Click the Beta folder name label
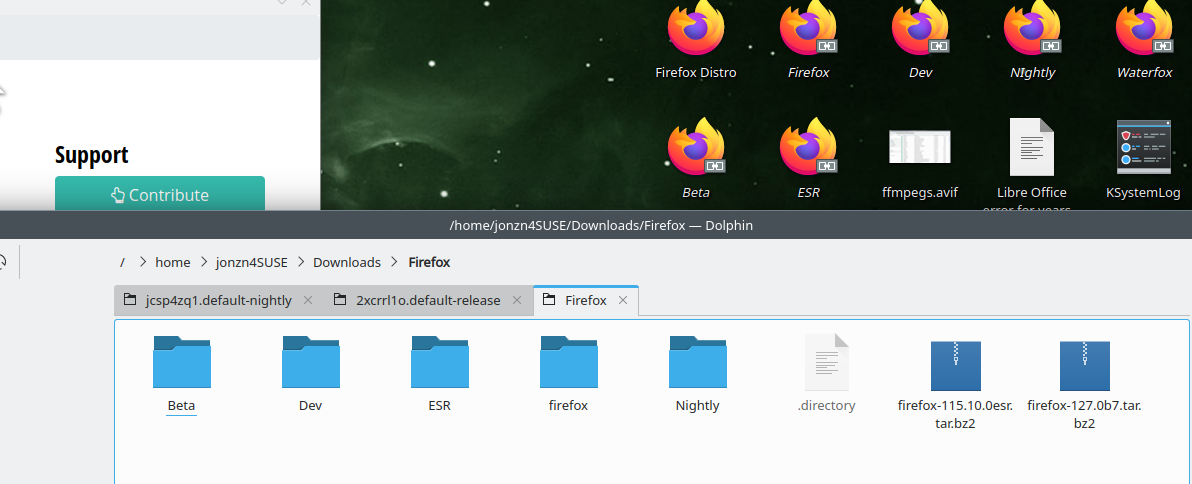This screenshot has height=484, width=1192. coord(182,405)
